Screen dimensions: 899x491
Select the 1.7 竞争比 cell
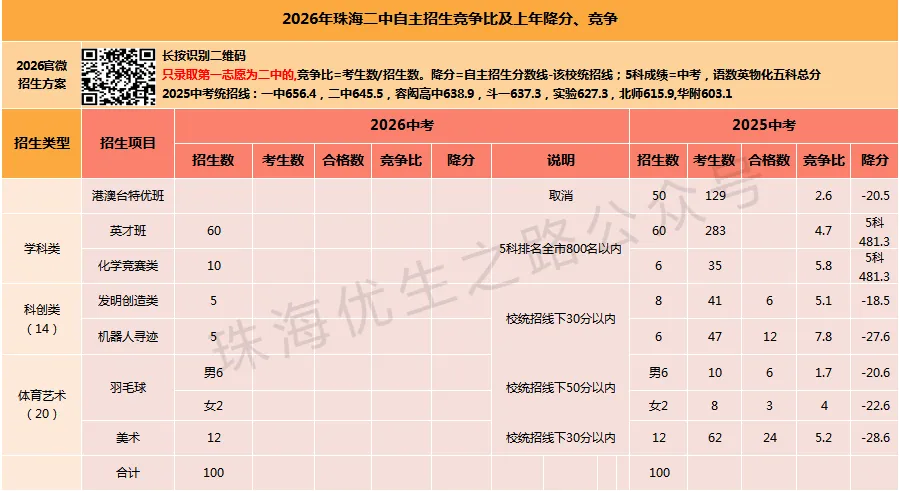click(x=823, y=372)
